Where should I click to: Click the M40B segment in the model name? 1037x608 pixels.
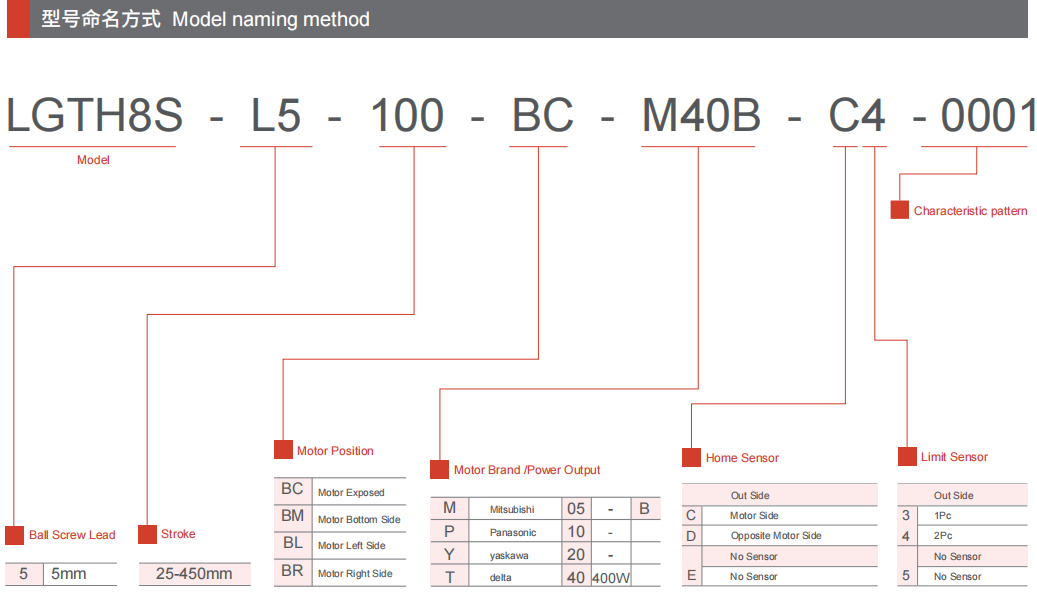tap(700, 116)
